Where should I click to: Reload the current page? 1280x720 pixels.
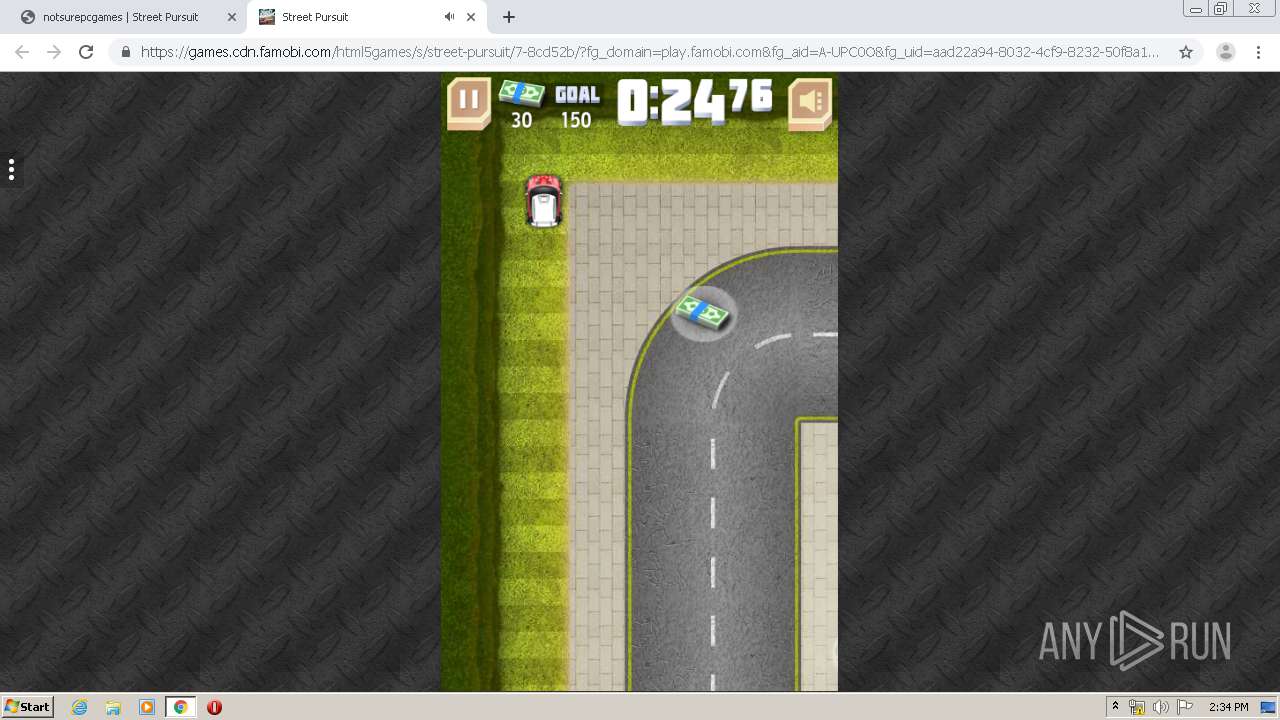[x=86, y=52]
